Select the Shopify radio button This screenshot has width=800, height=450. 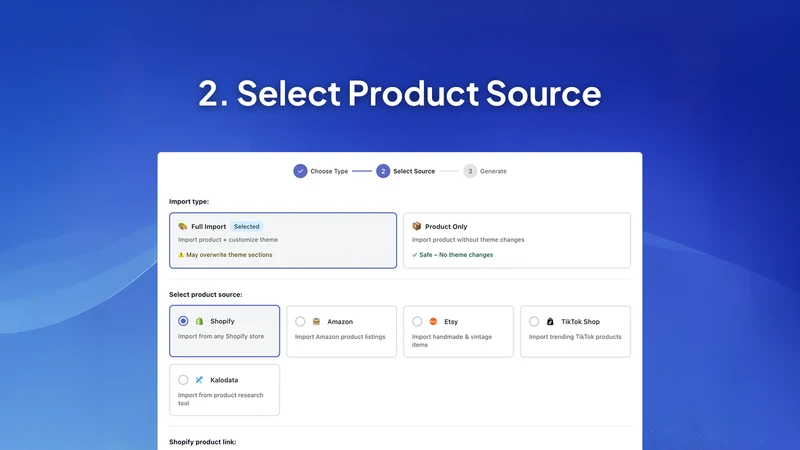183,321
